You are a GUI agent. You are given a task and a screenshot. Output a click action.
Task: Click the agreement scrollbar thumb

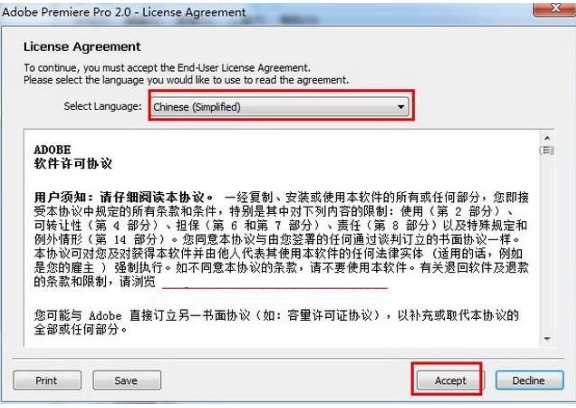coord(547,150)
